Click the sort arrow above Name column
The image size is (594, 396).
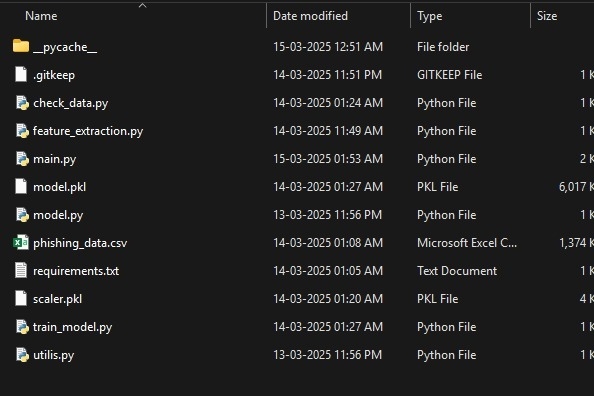(x=142, y=5)
